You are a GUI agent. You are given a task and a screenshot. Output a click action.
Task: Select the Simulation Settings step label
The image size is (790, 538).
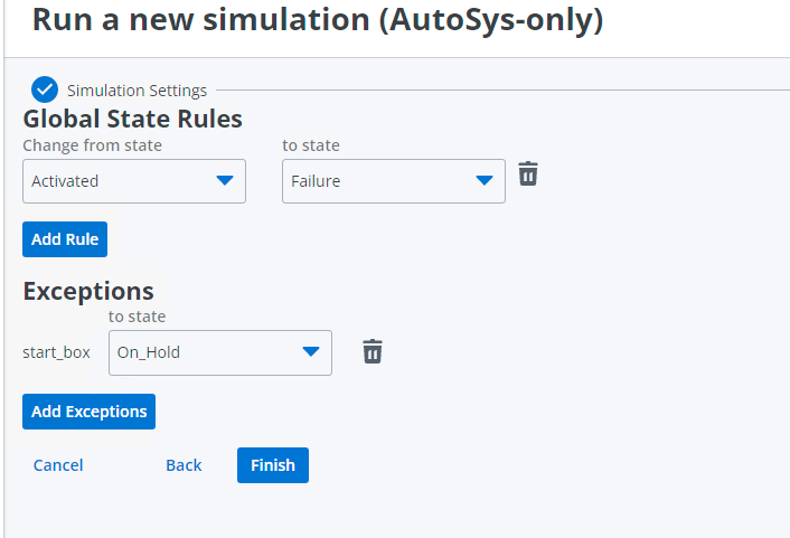tap(137, 90)
